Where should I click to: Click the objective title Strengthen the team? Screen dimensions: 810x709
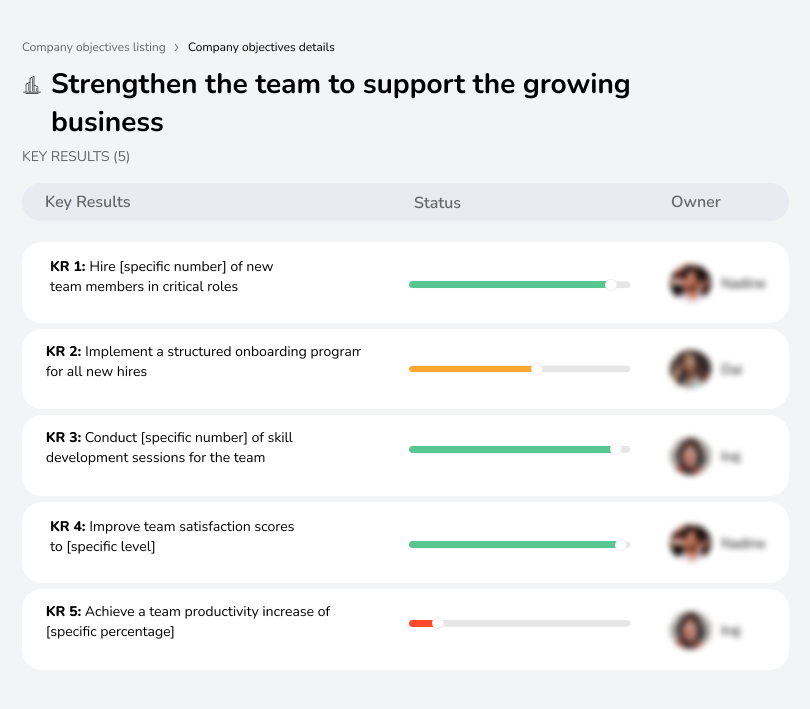[x=340, y=105]
